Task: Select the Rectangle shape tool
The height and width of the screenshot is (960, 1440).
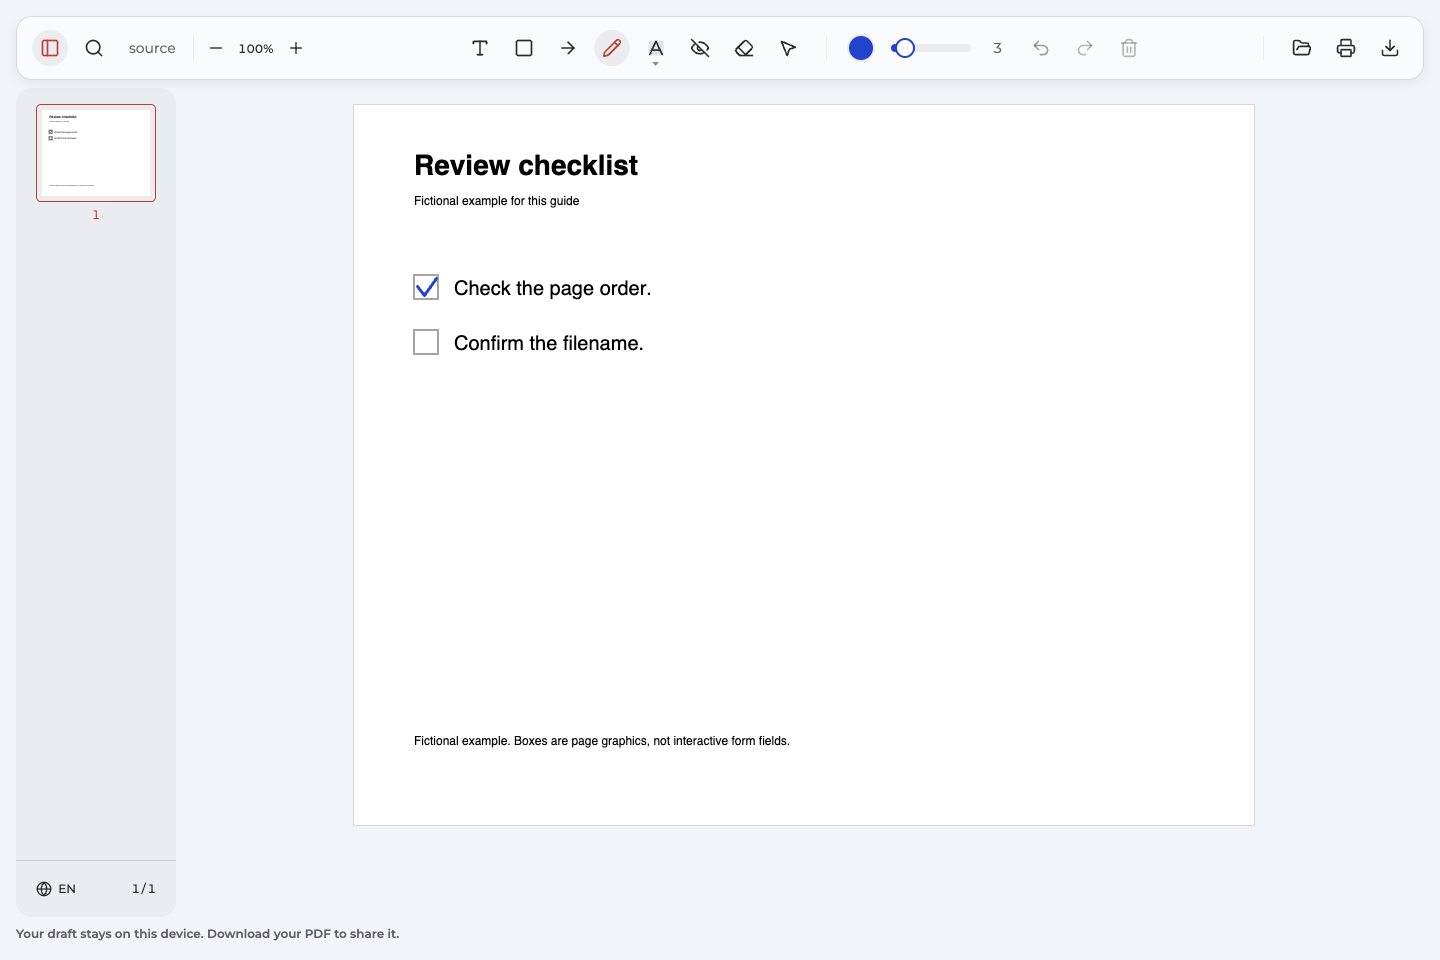Action: [524, 48]
